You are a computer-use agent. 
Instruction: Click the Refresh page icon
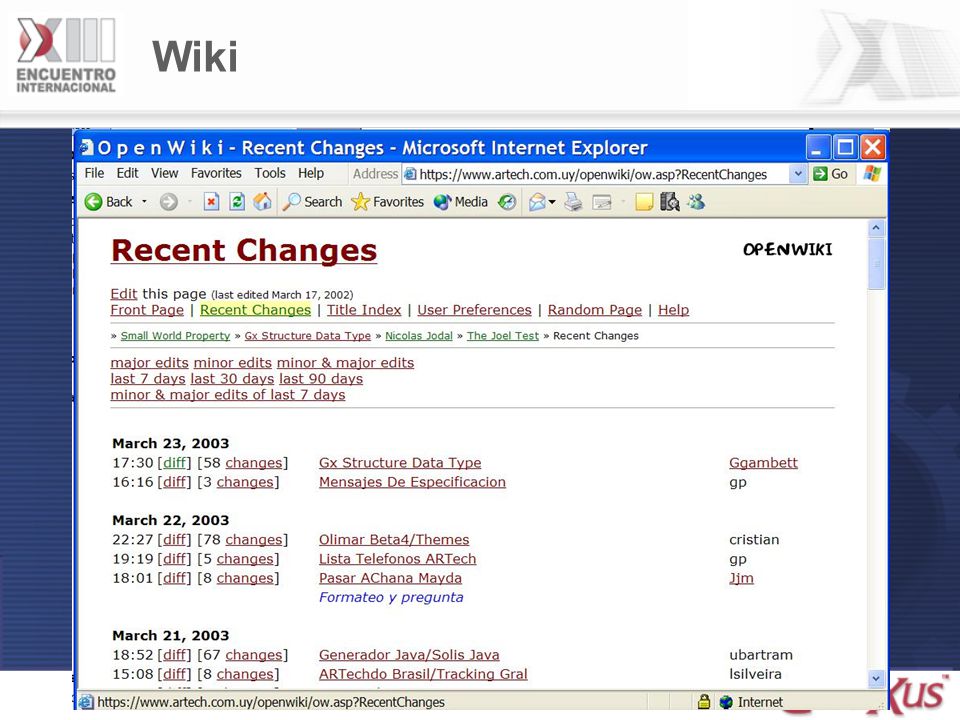(237, 201)
